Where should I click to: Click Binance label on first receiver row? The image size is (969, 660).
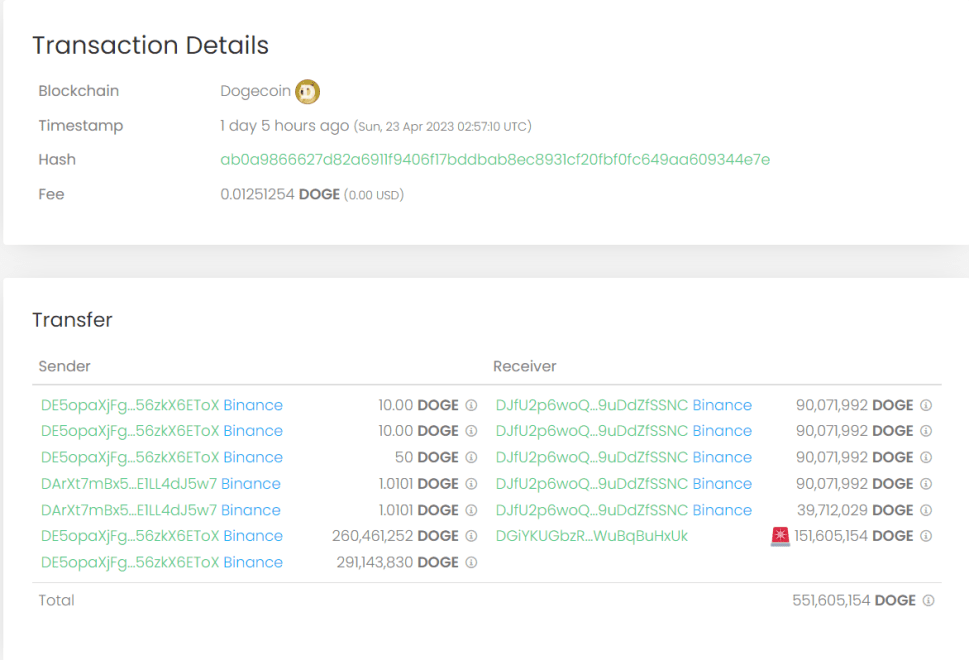722,406
